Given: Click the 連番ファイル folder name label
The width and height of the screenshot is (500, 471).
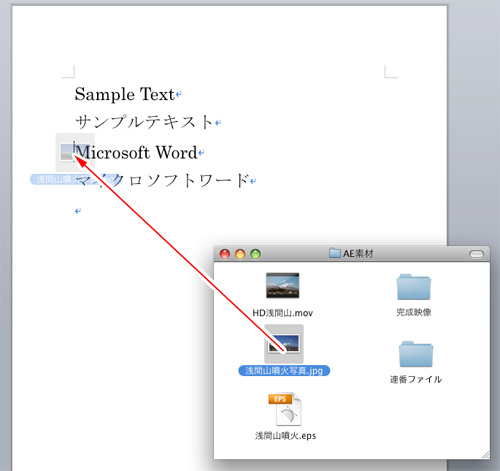Looking at the screenshot, I should click(x=416, y=379).
